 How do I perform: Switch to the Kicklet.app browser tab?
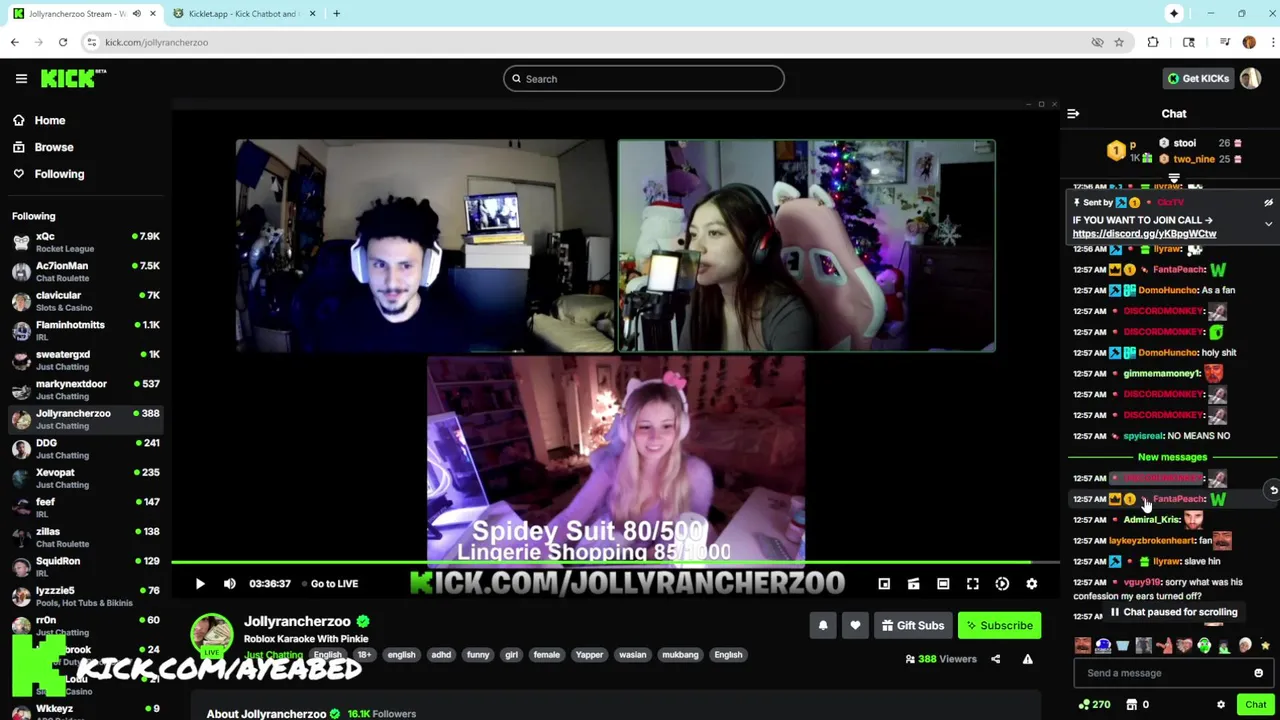(244, 14)
